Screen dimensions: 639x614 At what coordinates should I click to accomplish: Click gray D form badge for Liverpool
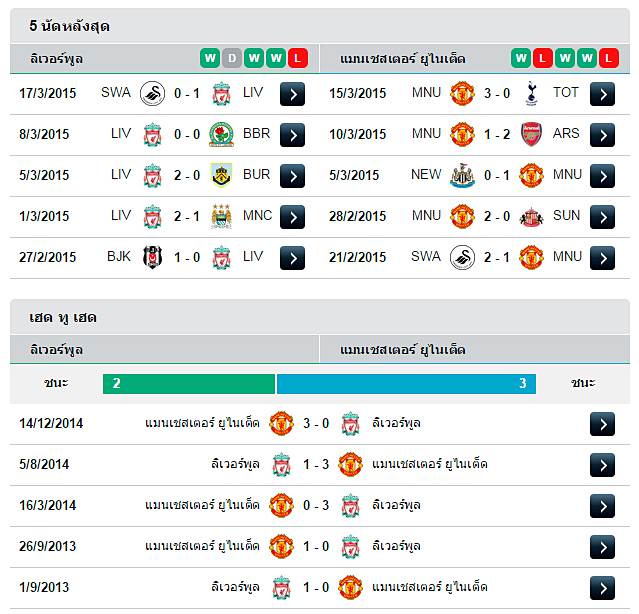pos(232,58)
